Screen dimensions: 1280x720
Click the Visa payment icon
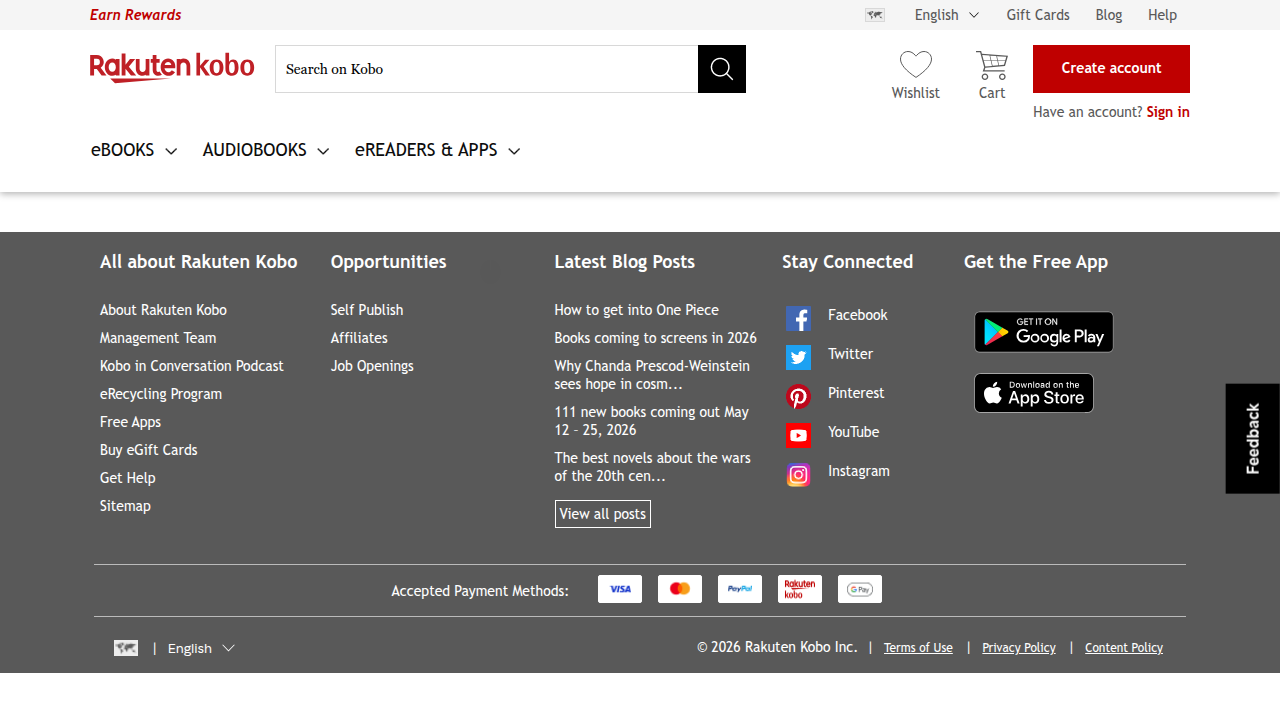(x=620, y=589)
